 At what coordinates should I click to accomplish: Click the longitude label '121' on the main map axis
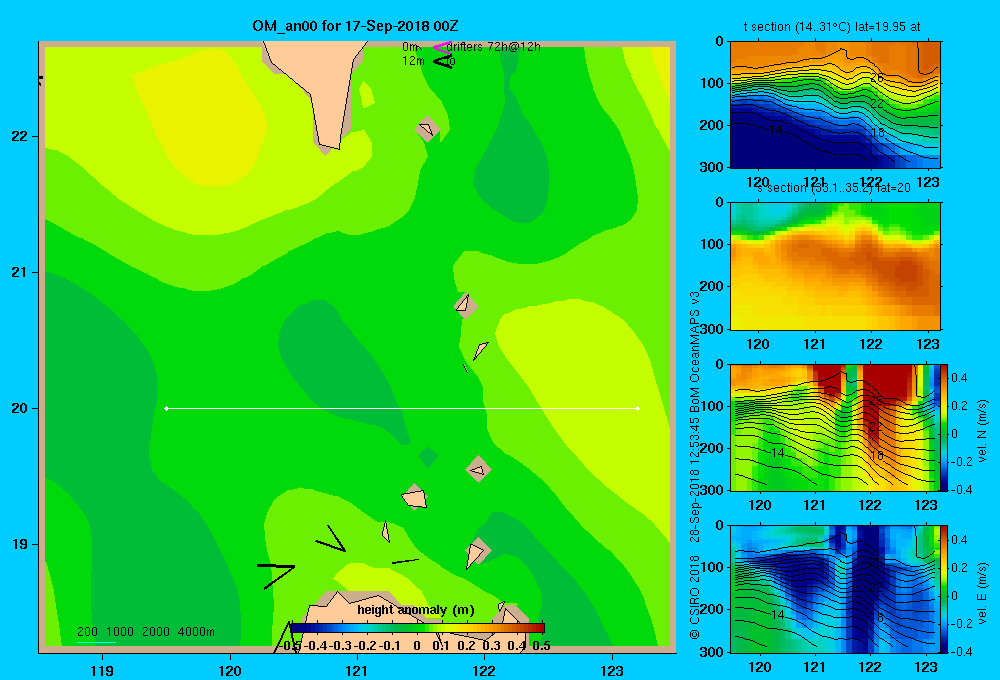[357, 670]
